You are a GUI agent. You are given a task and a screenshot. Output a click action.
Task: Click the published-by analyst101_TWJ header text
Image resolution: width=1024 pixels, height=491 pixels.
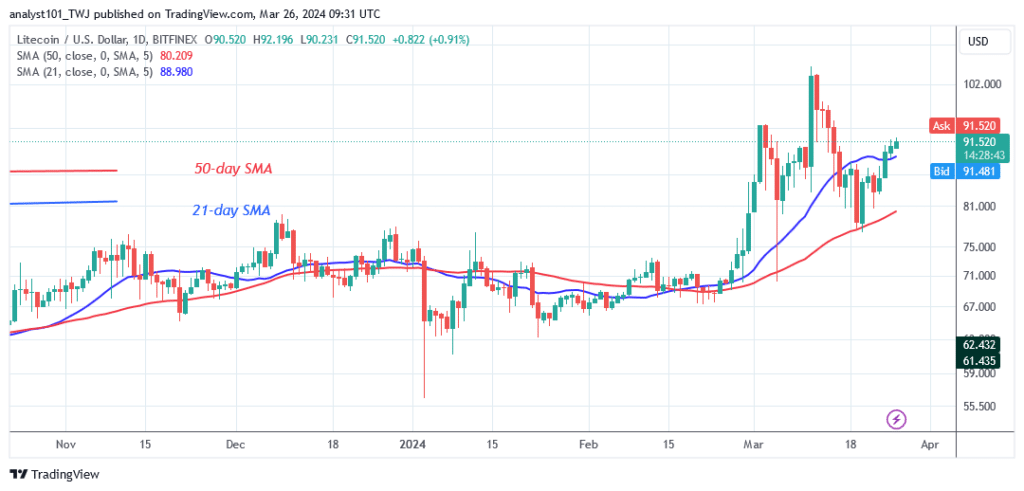pyautogui.click(x=196, y=14)
